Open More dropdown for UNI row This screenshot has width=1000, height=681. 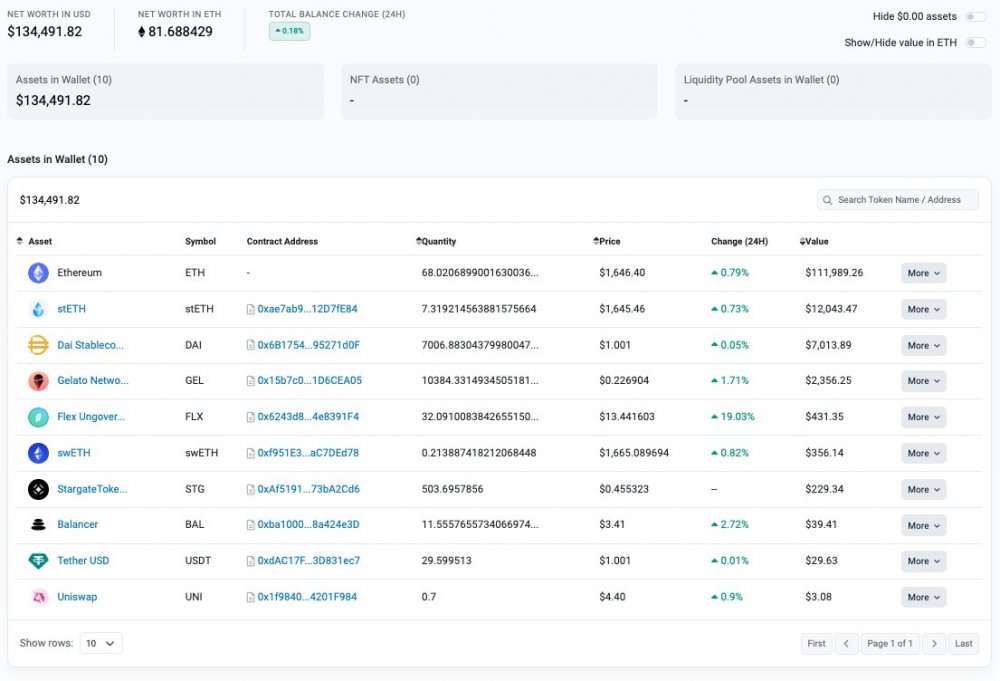(x=923, y=597)
